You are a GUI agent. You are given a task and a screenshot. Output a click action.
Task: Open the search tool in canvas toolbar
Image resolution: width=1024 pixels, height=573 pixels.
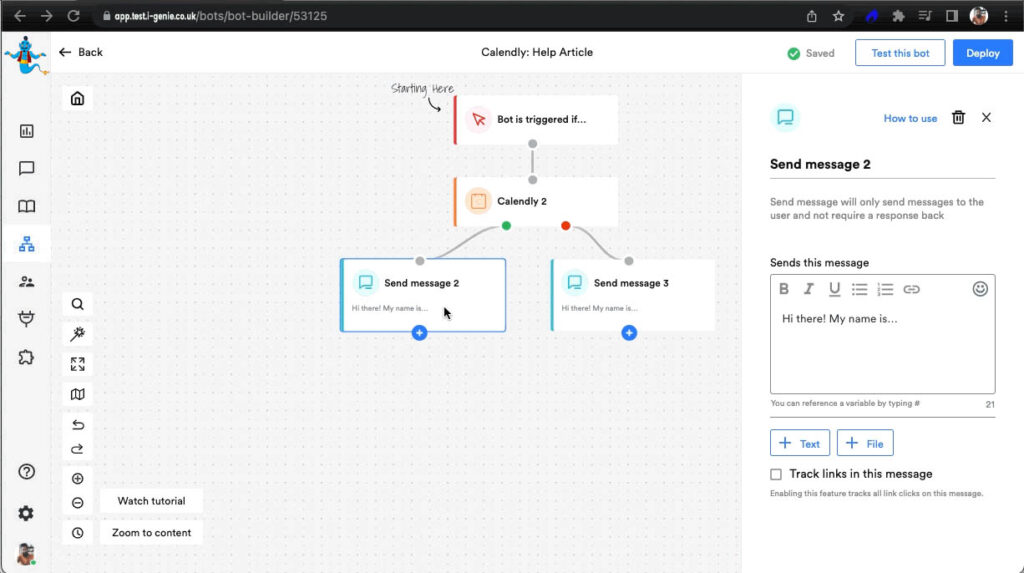77,304
